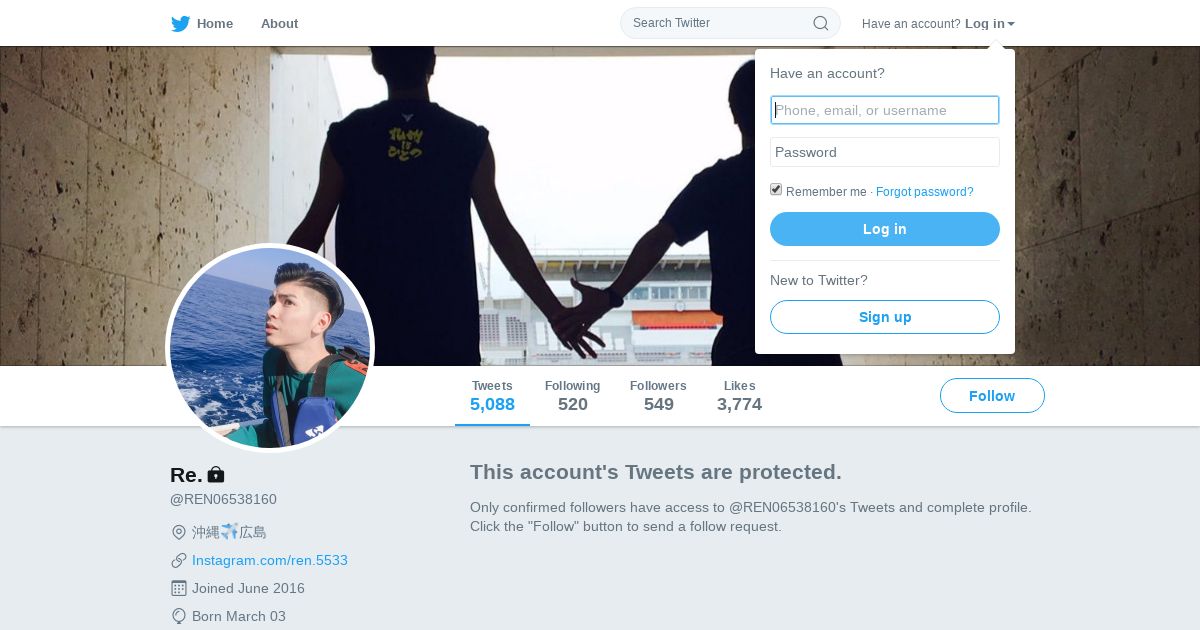
Task: Click the link chain icon
Action: click(179, 560)
